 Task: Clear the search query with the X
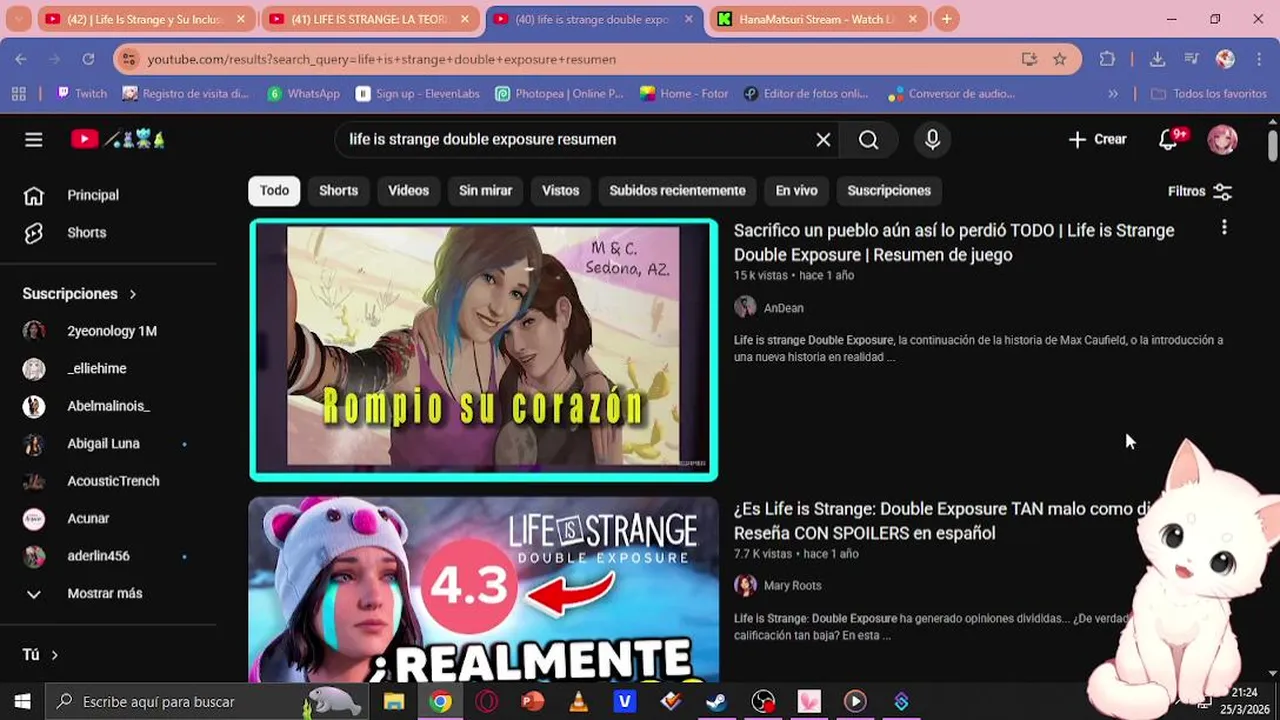[x=823, y=140]
